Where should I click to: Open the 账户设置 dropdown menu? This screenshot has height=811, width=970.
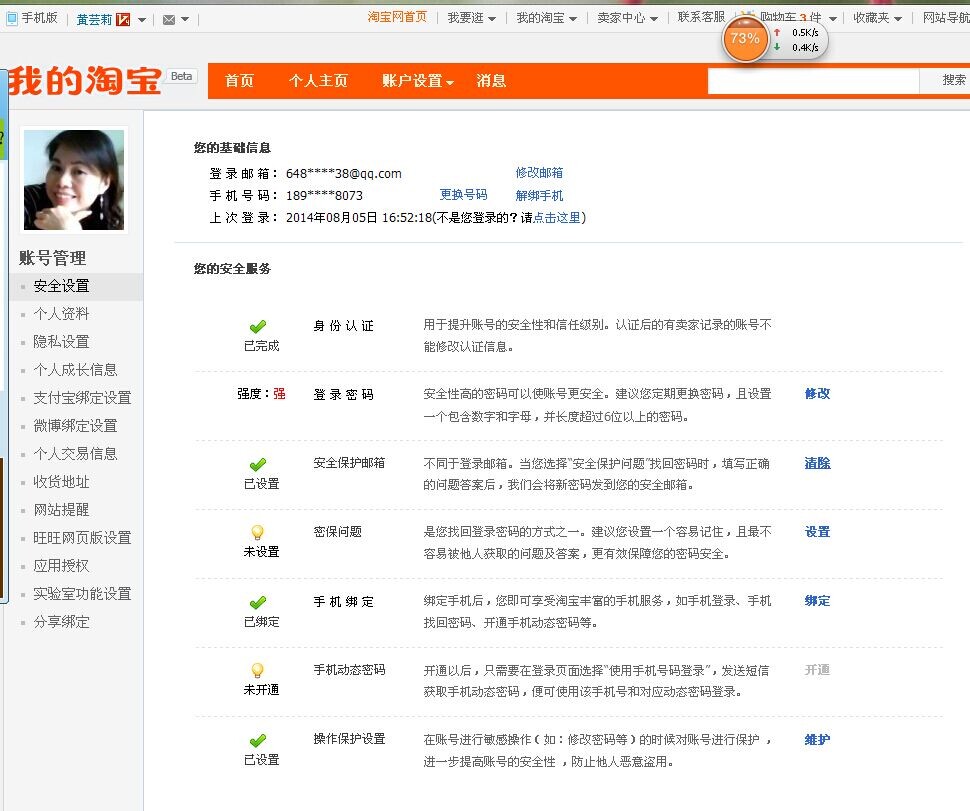(x=418, y=81)
